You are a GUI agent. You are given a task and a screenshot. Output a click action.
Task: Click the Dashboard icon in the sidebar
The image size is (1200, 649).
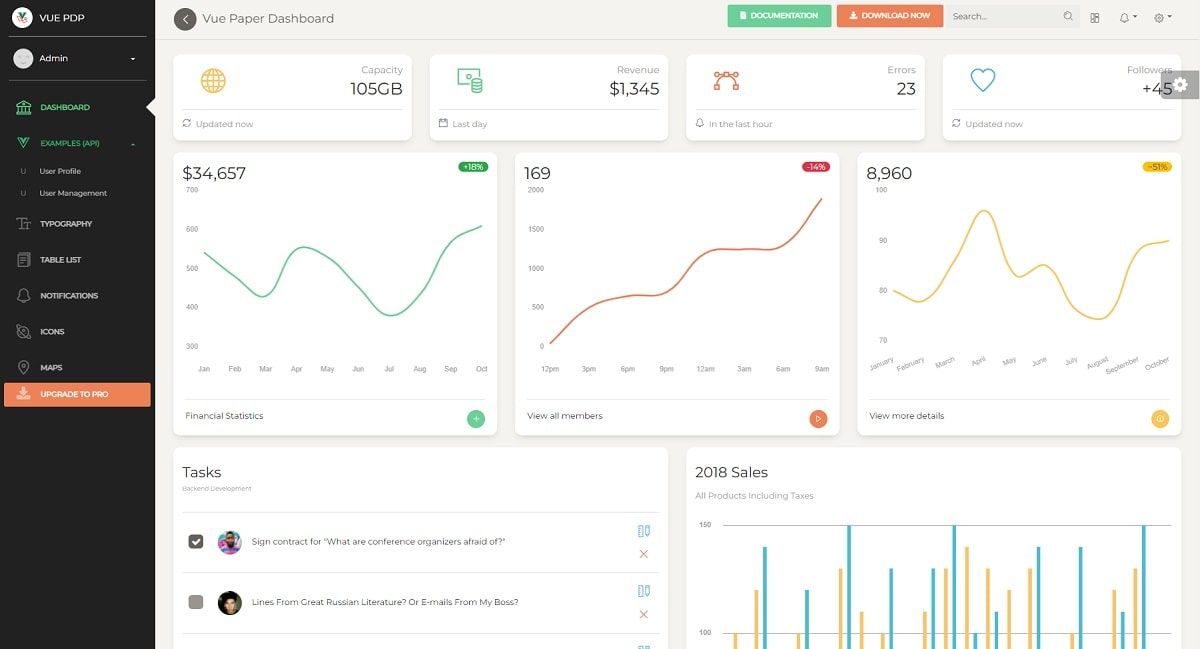coord(22,107)
